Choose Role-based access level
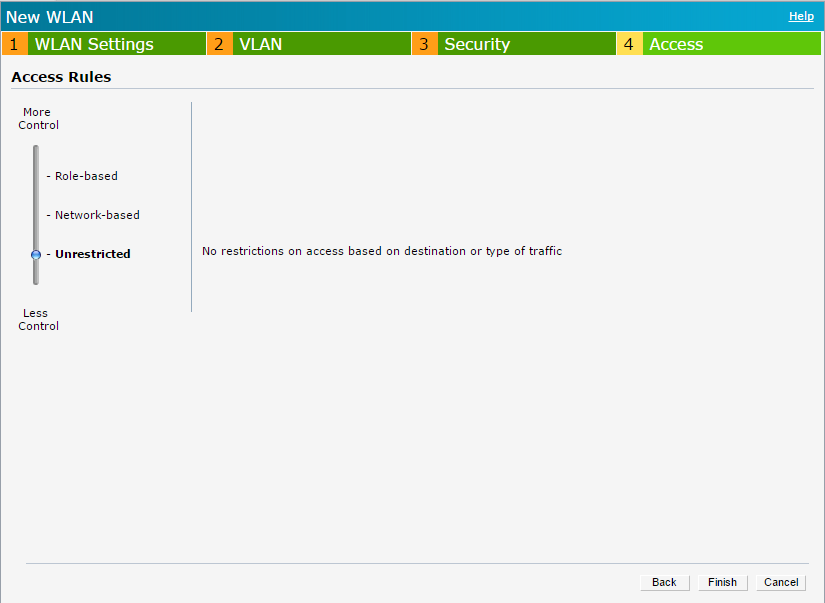The width and height of the screenshot is (825, 603). (x=86, y=176)
